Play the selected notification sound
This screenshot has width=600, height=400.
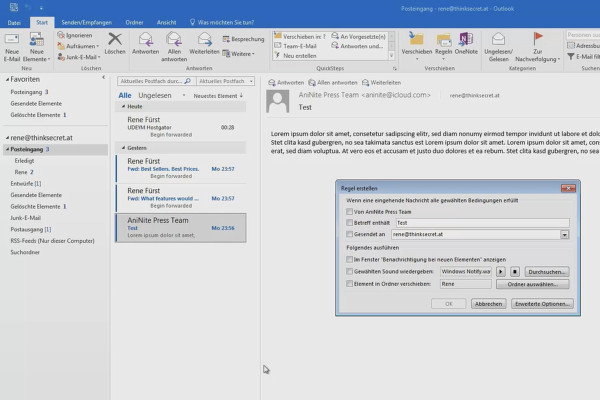click(x=501, y=272)
